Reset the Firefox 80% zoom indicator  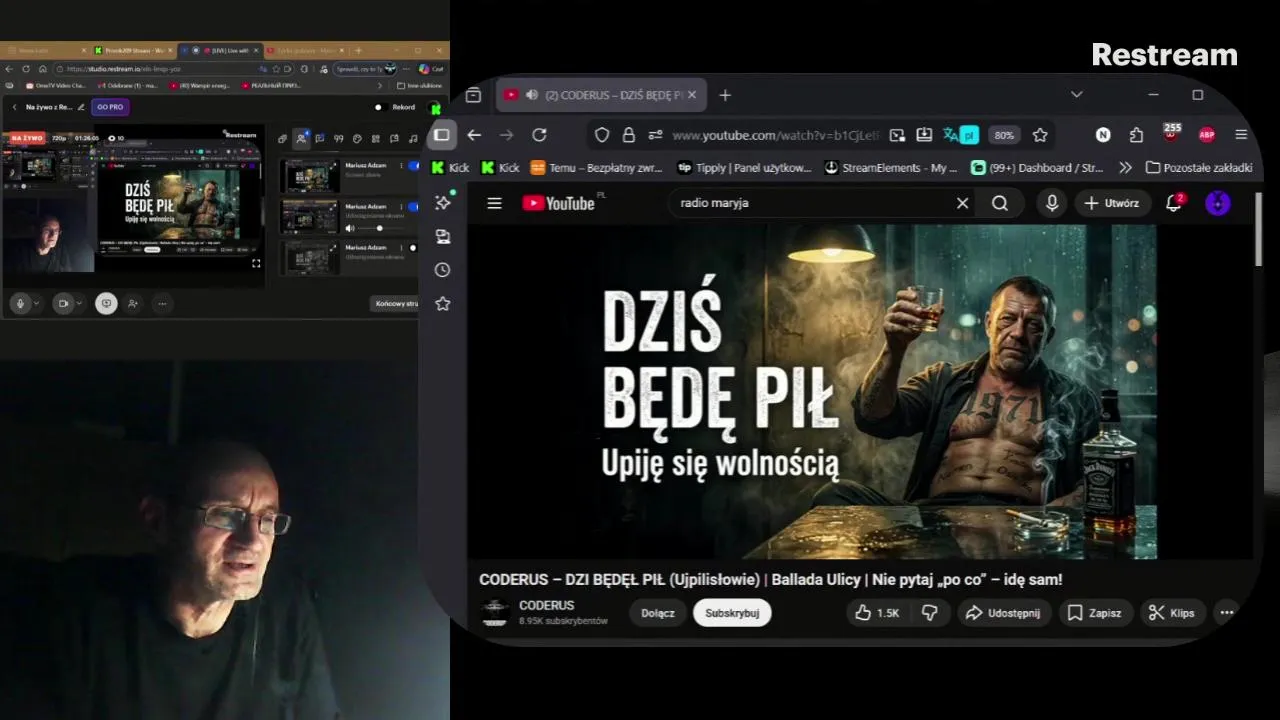1004,135
